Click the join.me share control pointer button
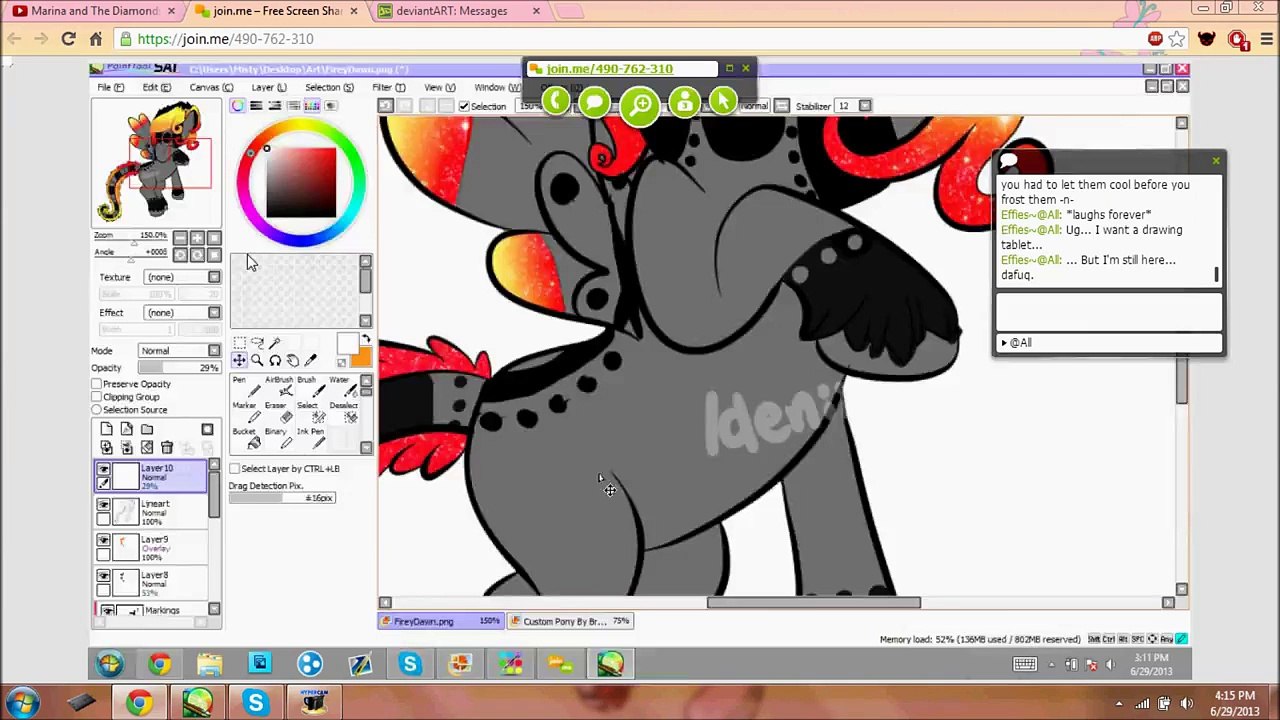The height and width of the screenshot is (720, 1280). click(723, 100)
